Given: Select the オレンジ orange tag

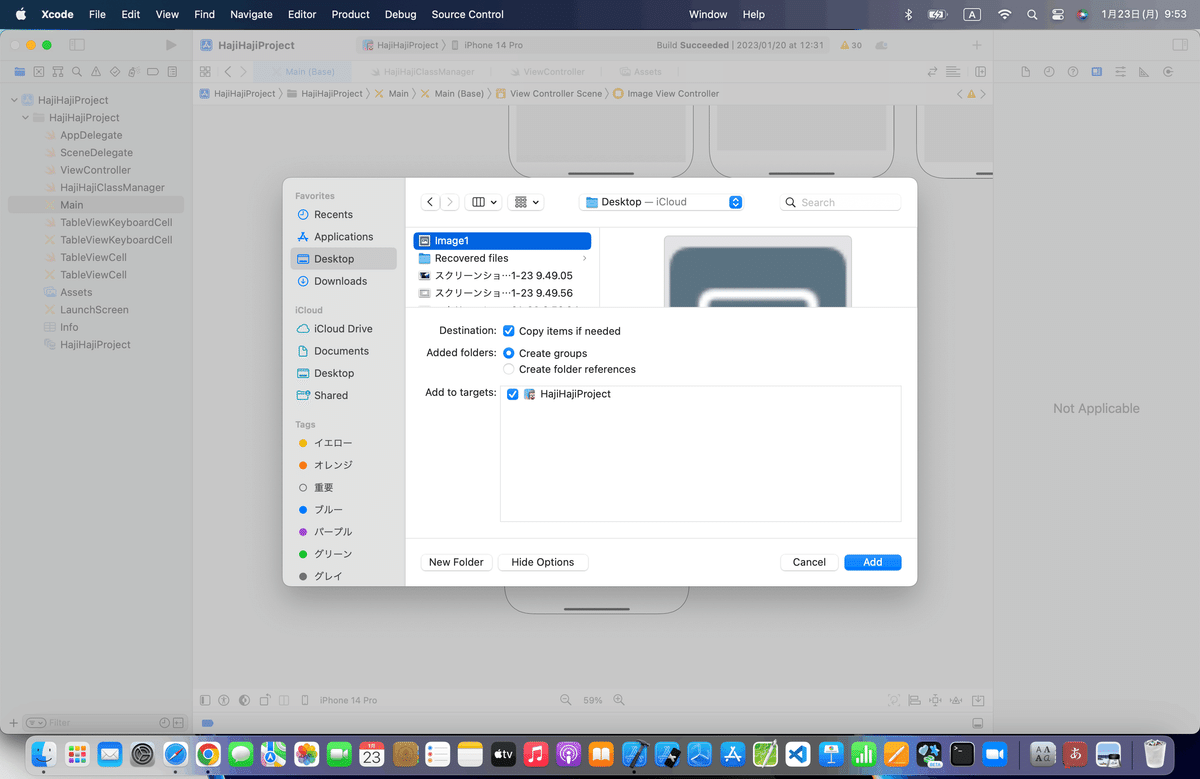Looking at the screenshot, I should pyautogui.click(x=343, y=465).
